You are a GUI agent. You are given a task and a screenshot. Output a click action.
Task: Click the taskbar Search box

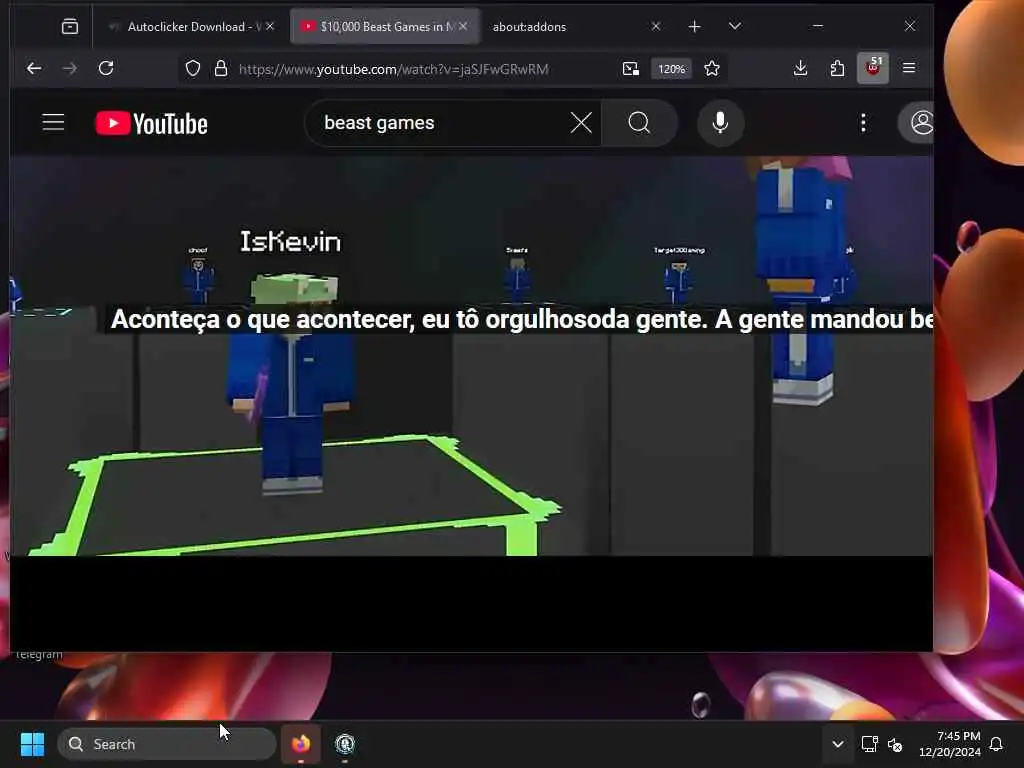click(x=167, y=744)
